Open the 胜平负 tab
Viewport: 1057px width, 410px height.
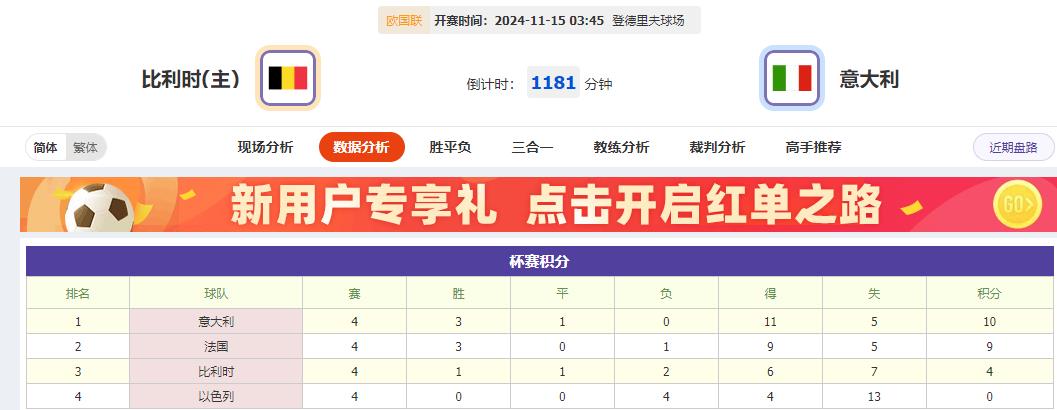pyautogui.click(x=450, y=147)
